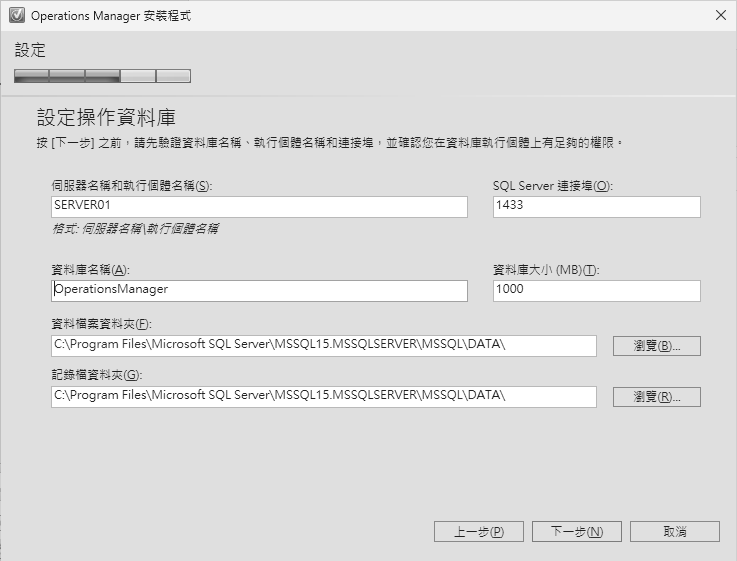Viewport: 737px width, 561px height.
Task: Click the 伺服器名稱和執行個體名稱(S) label
Action: coord(132,186)
